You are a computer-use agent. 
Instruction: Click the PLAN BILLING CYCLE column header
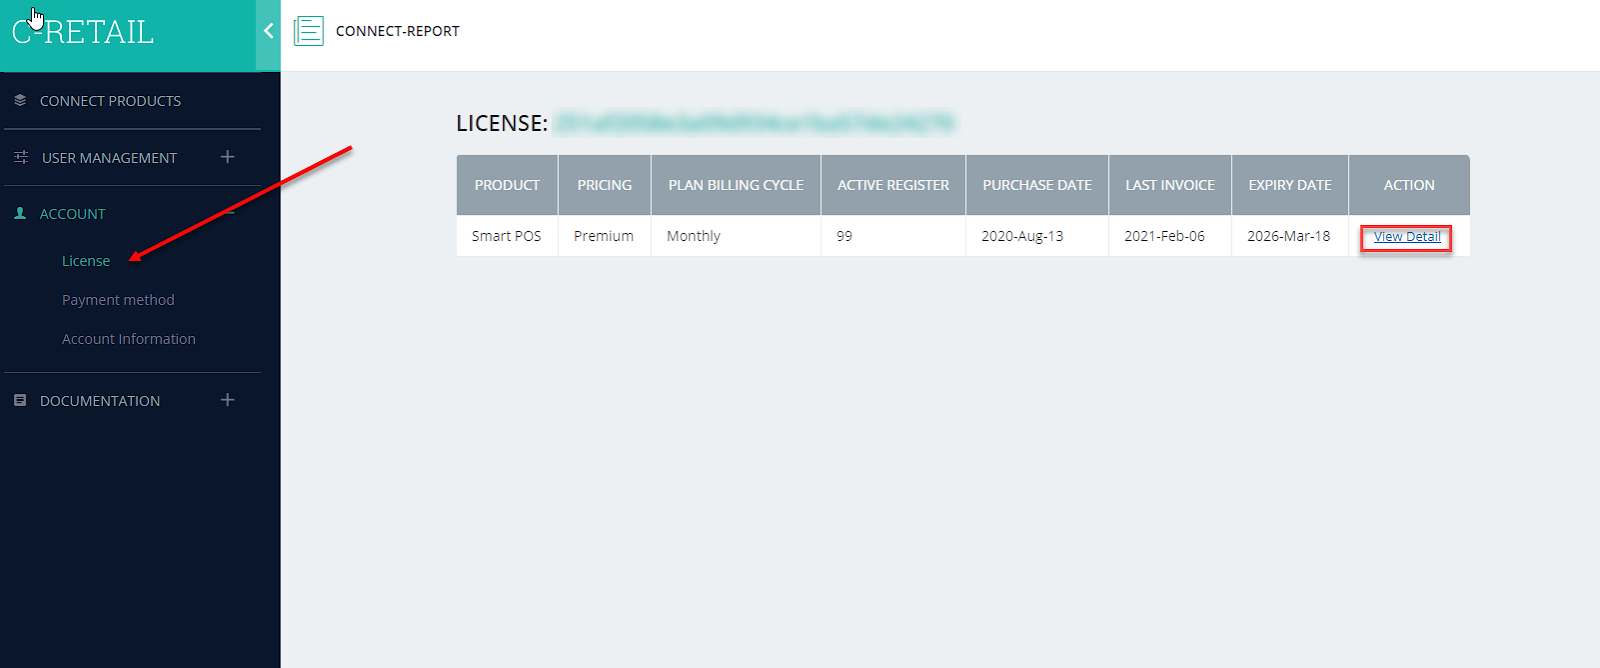tap(736, 185)
